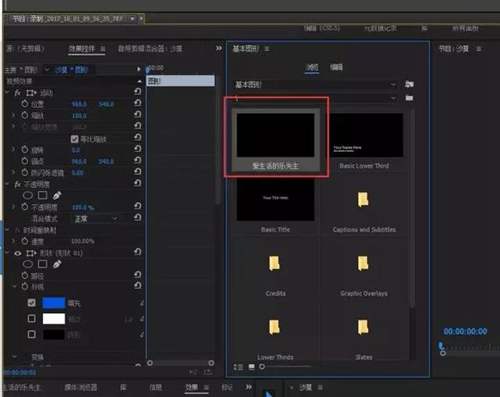
Task: Create rectangle mask under Opacity effect
Action: tap(42, 195)
